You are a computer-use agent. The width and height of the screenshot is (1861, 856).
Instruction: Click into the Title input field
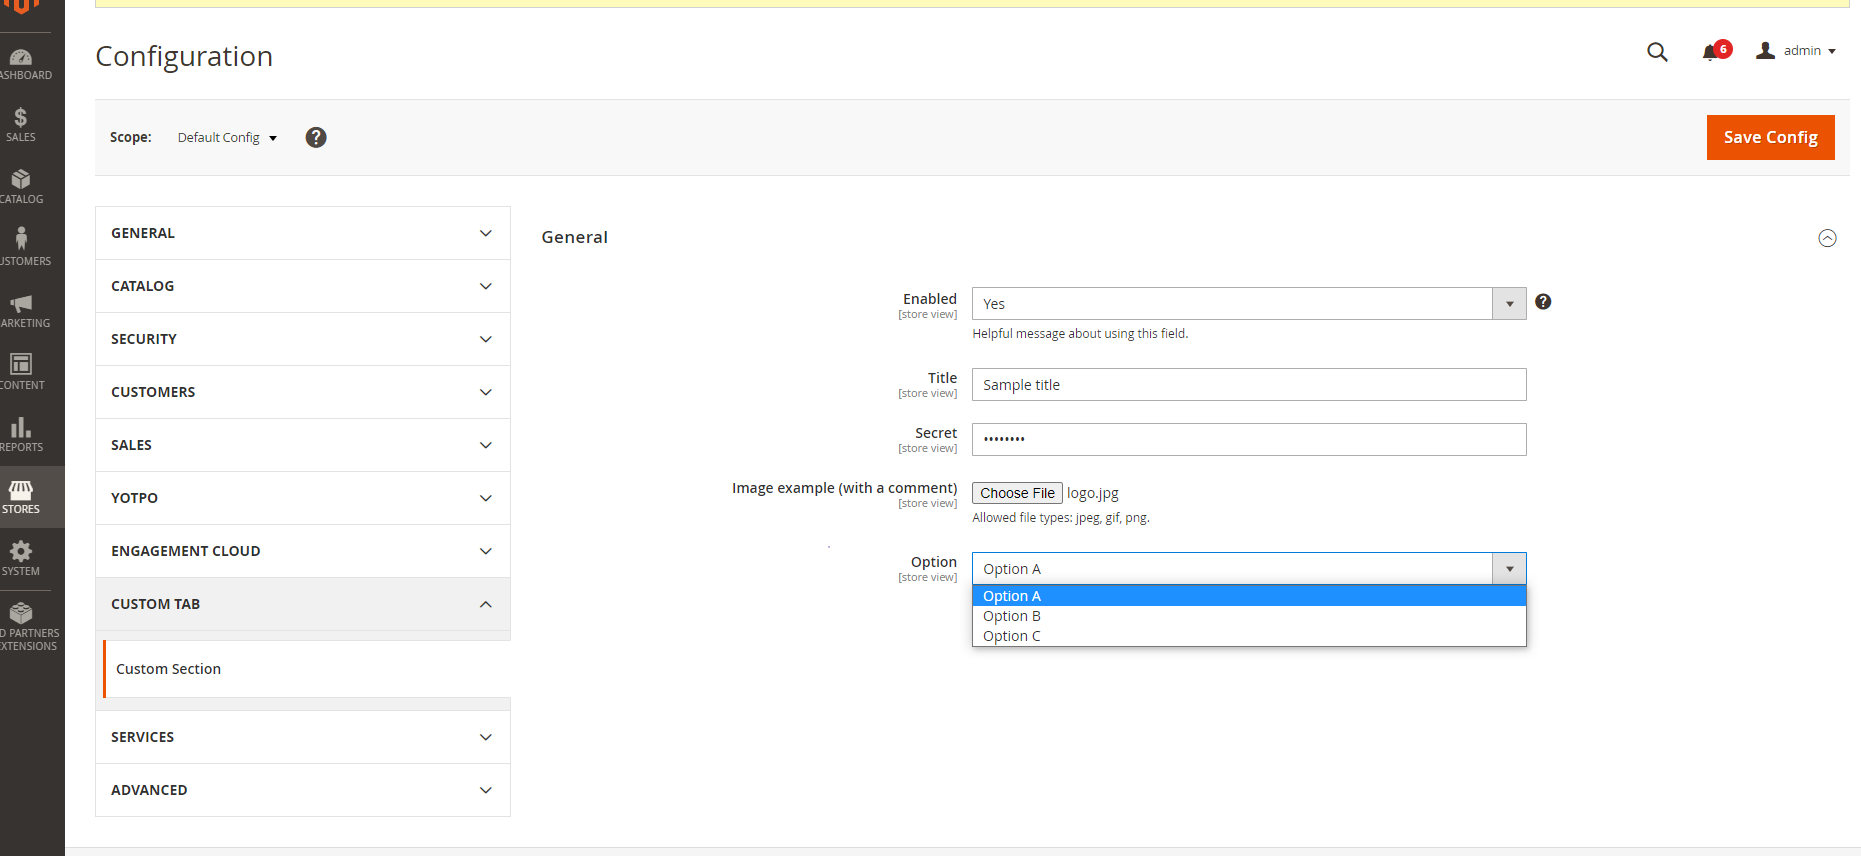pos(1249,385)
